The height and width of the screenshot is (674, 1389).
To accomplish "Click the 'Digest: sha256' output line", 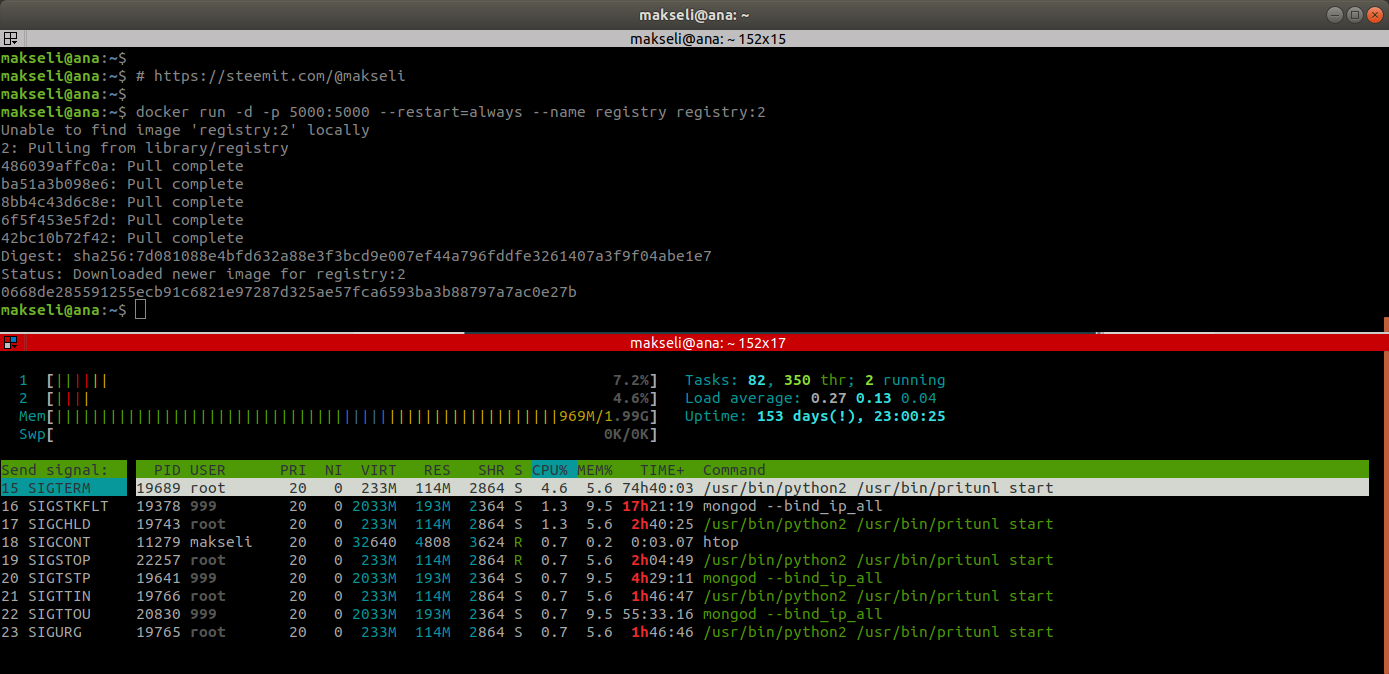I will pos(356,256).
